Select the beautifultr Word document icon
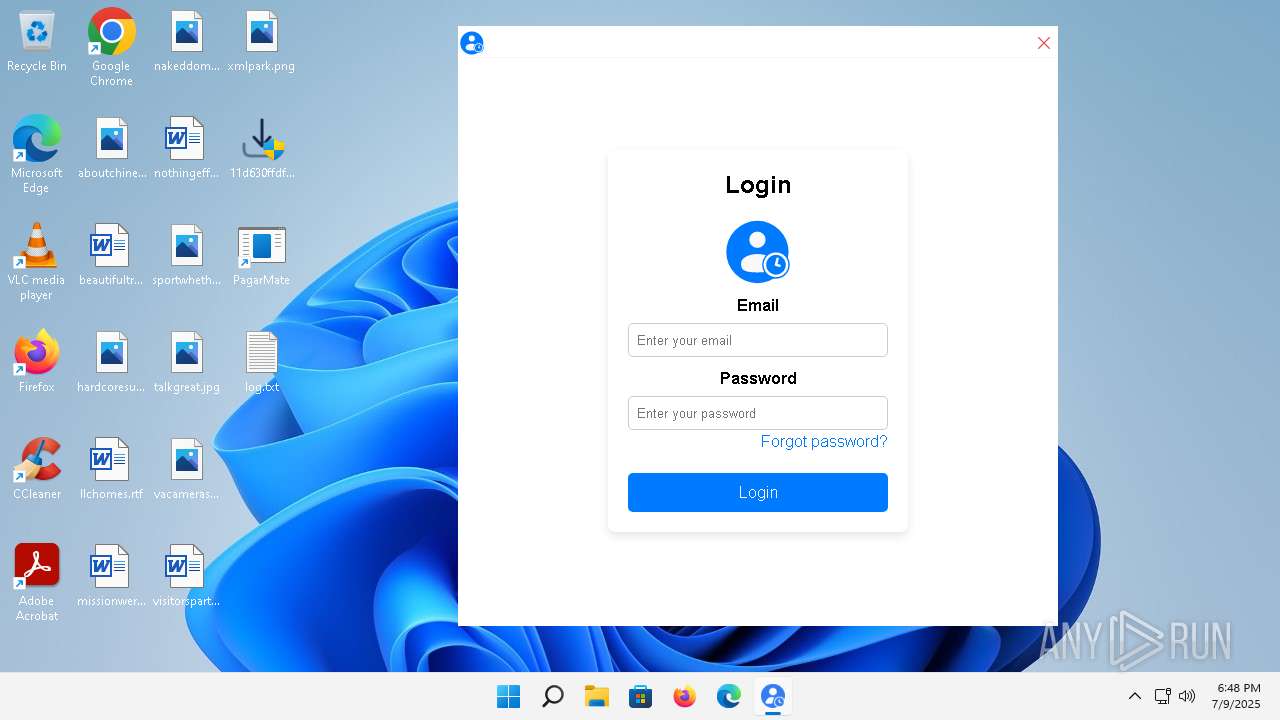The image size is (1280, 720). [111, 255]
